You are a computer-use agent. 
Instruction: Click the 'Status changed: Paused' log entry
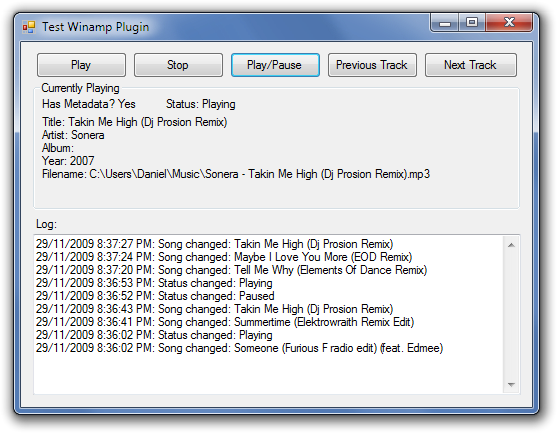tap(155, 296)
